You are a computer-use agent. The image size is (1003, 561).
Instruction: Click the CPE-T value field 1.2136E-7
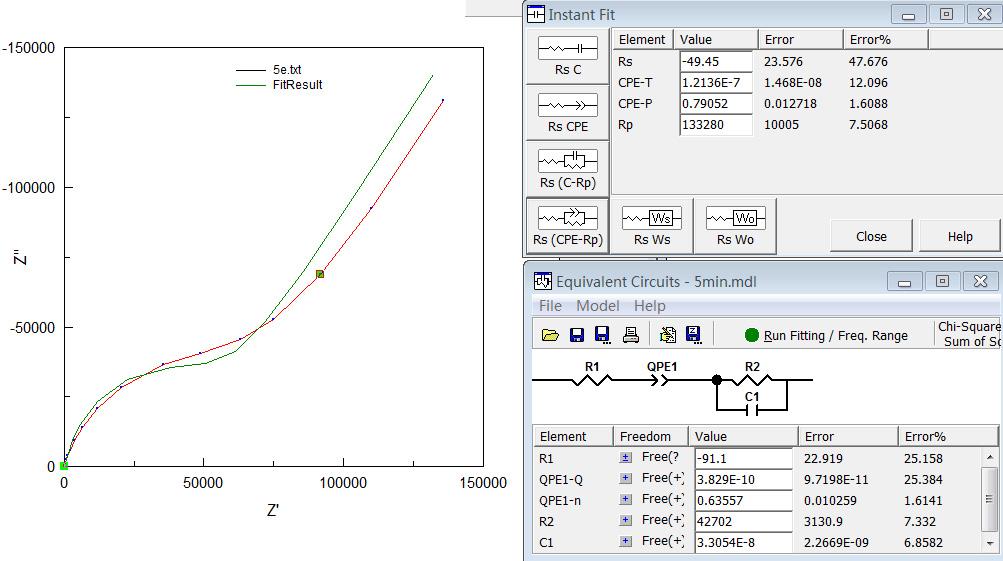(716, 83)
